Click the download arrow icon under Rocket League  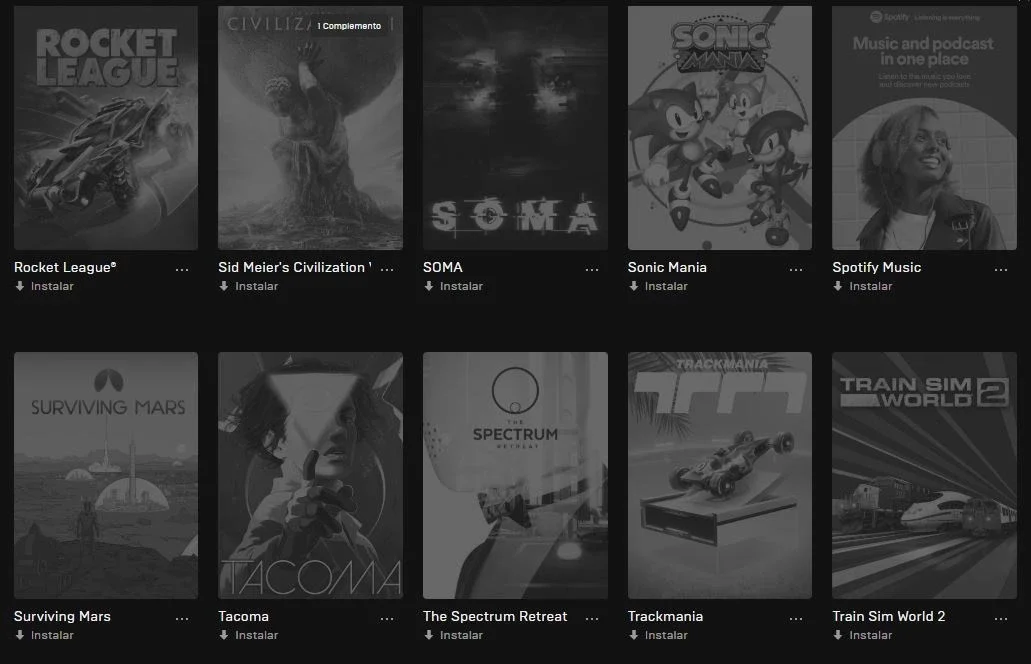pyautogui.click(x=20, y=286)
